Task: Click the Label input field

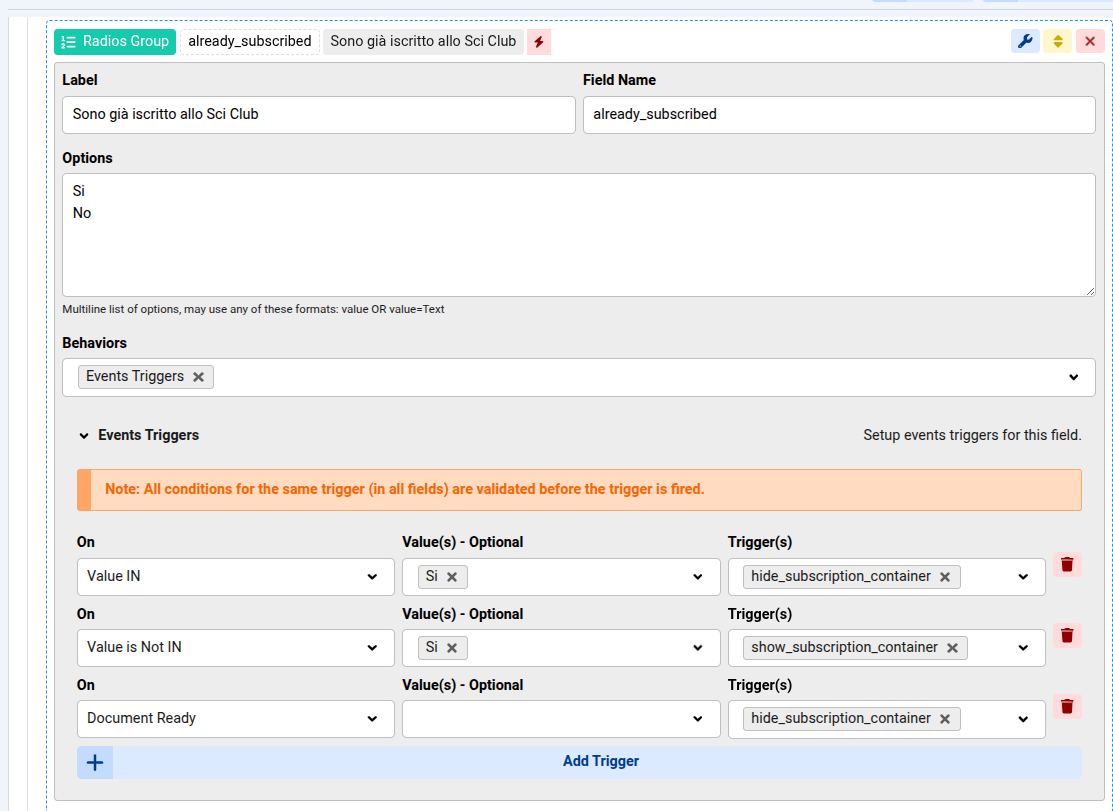Action: [318, 115]
